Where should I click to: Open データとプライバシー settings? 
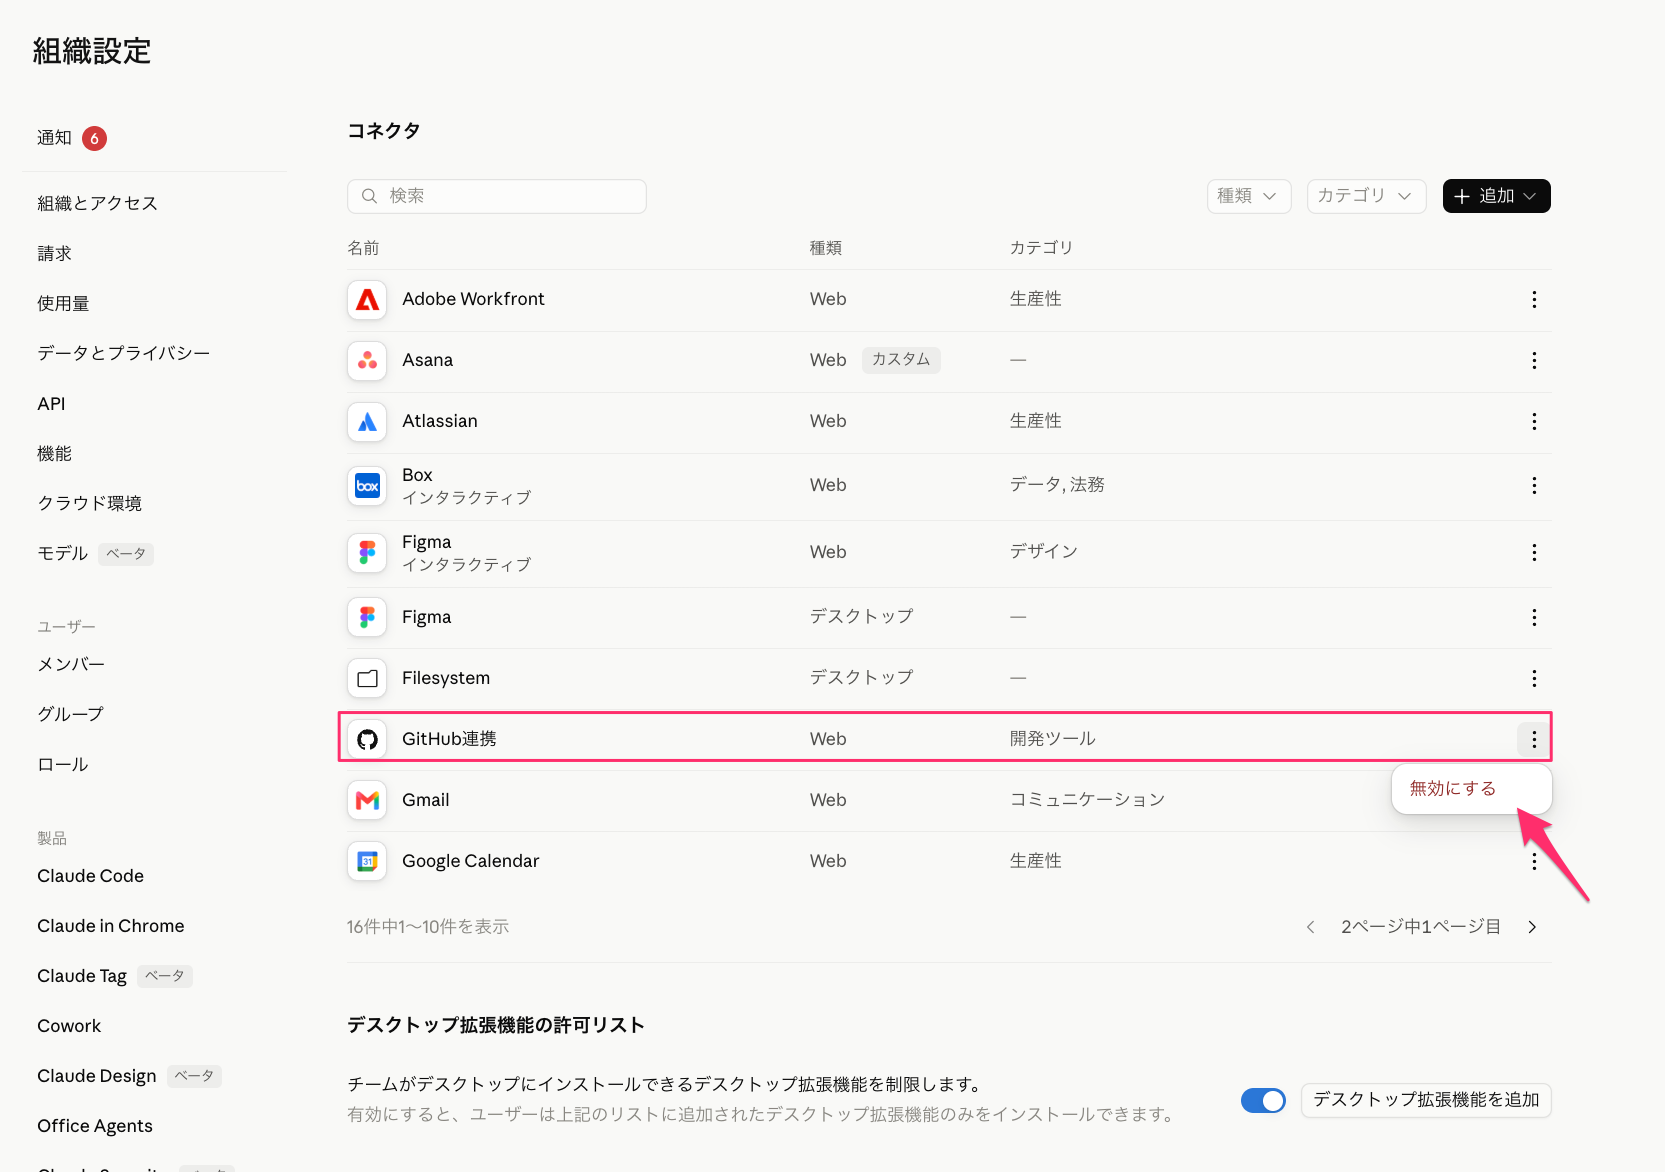coord(123,354)
